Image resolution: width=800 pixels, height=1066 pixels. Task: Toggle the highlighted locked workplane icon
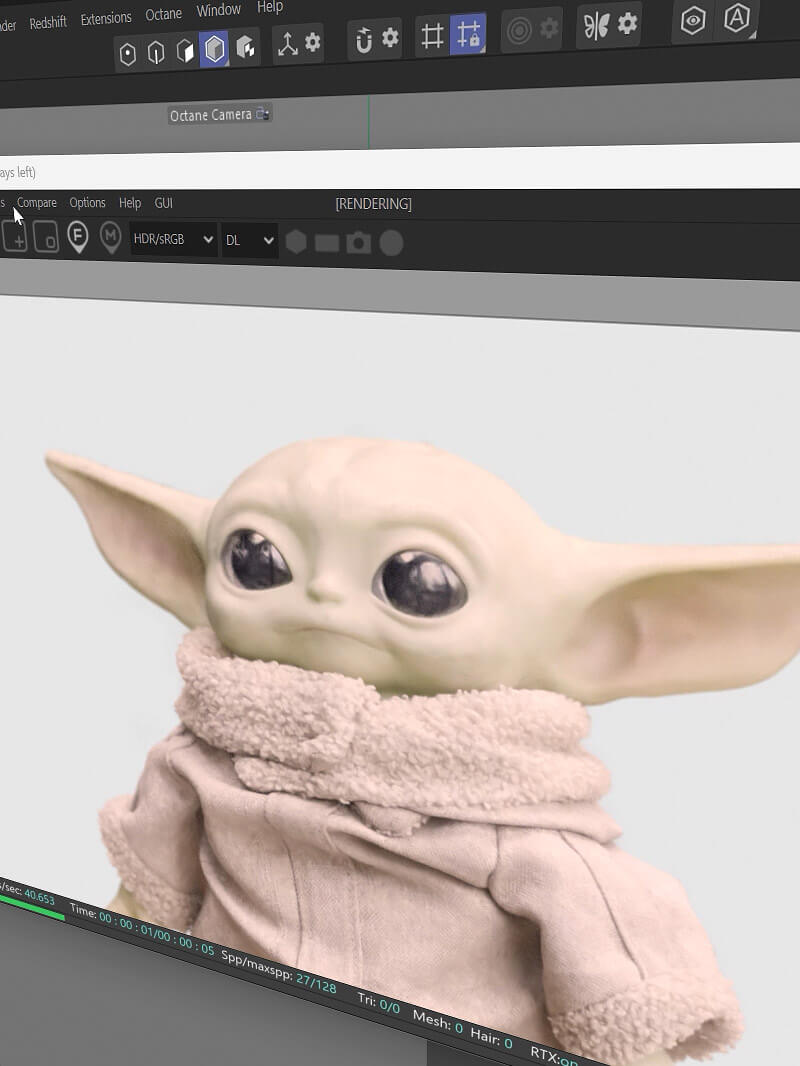[468, 33]
